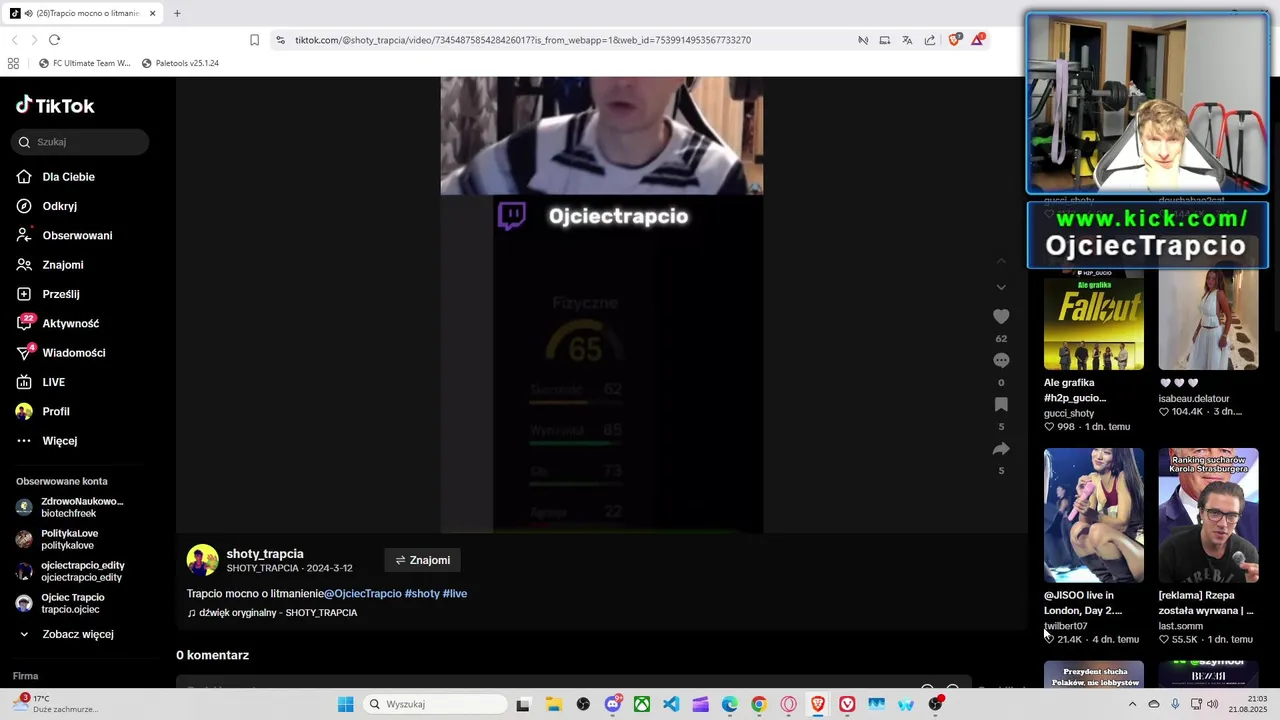Viewport: 1280px width, 720px height.
Task: Click the Znajomi button next to the author
Action: [422, 560]
